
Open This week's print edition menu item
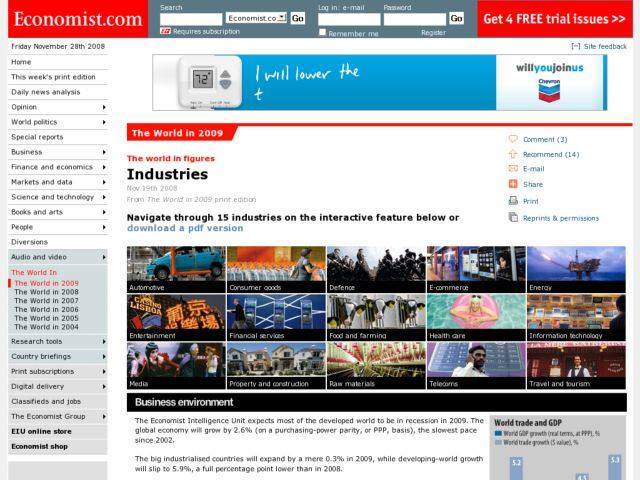click(x=54, y=77)
